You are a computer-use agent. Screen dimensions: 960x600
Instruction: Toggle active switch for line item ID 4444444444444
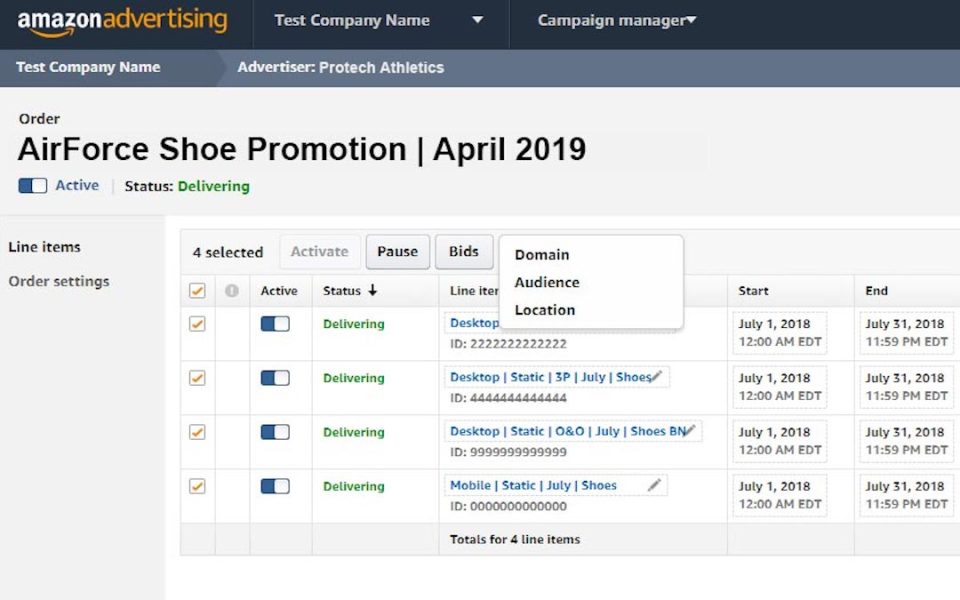[x=275, y=378]
